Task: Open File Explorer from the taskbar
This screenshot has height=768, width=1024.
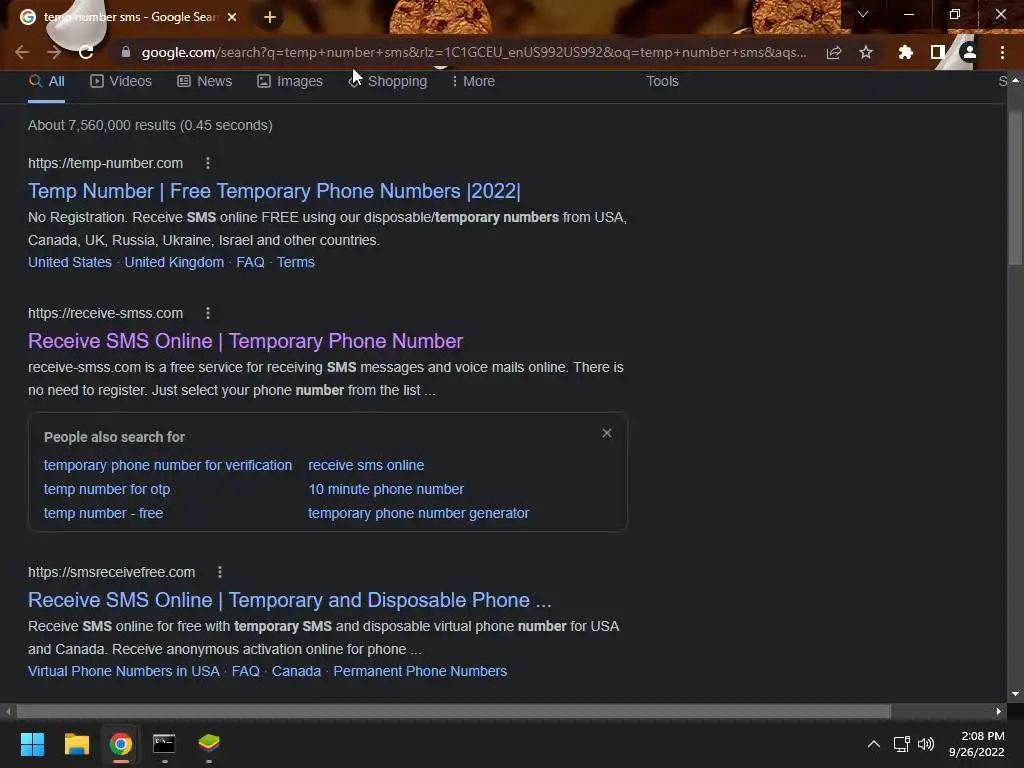Action: [x=76, y=744]
